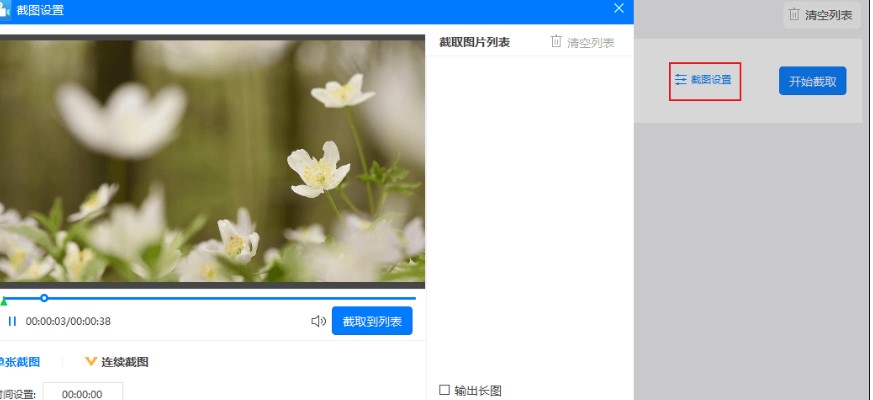Image resolution: width=873 pixels, height=400 pixels.
Task: Mute the video with the speaker icon
Action: click(x=318, y=321)
